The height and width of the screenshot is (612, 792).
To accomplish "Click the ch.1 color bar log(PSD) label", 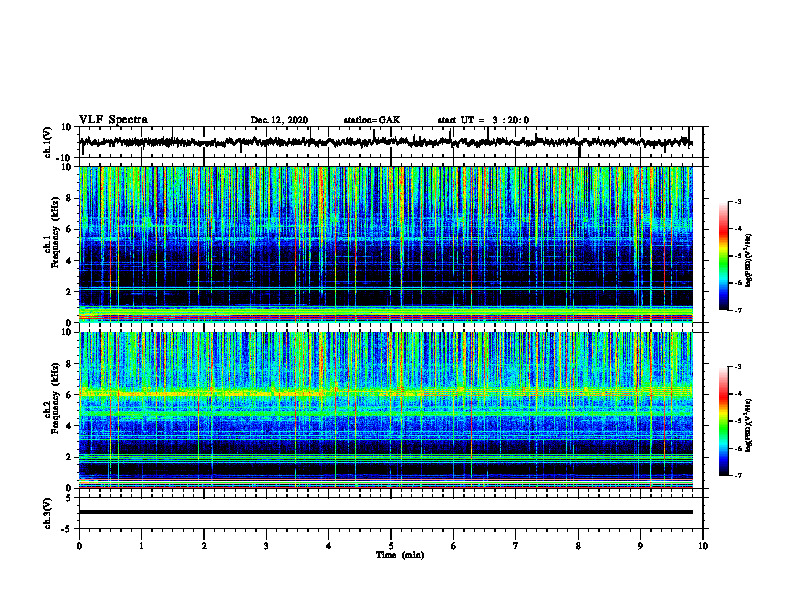I will [749, 261].
